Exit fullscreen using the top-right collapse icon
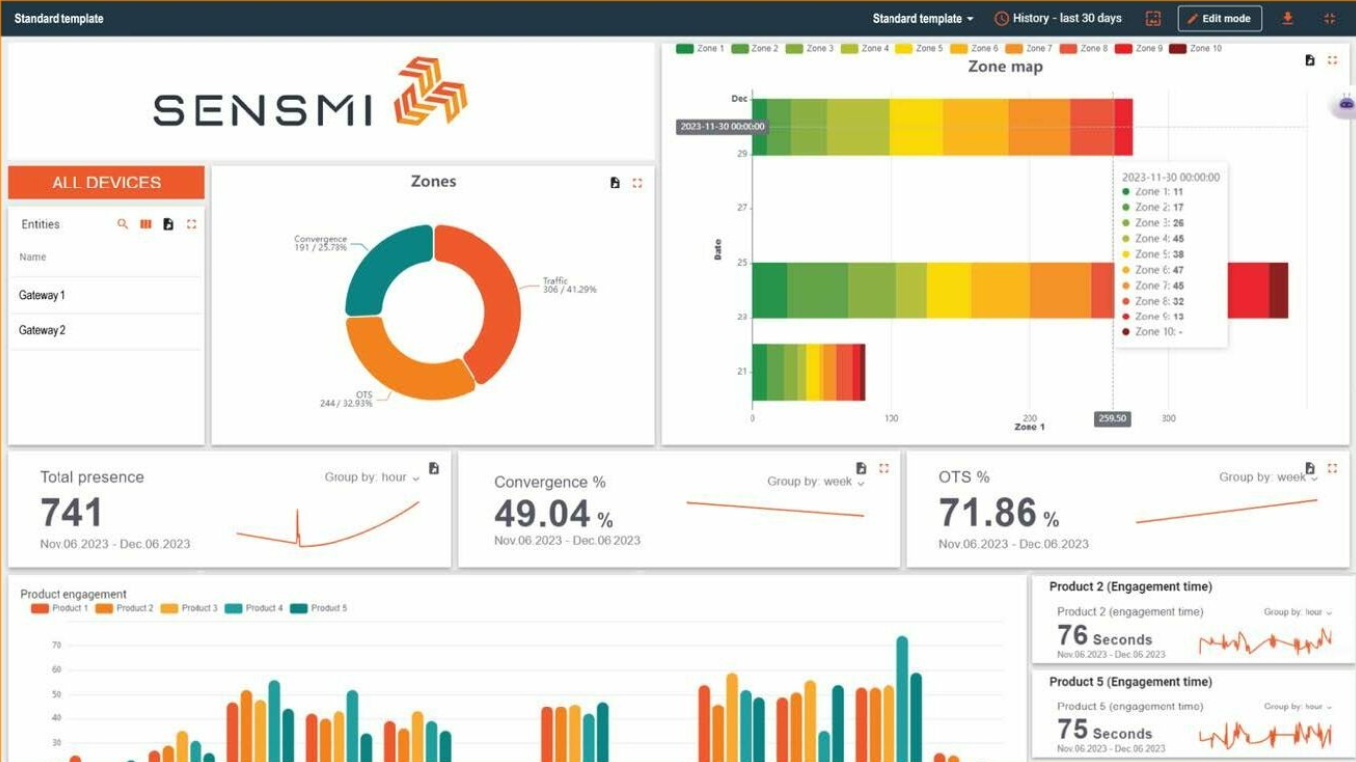Viewport: 1356px width, 762px height. point(1329,19)
